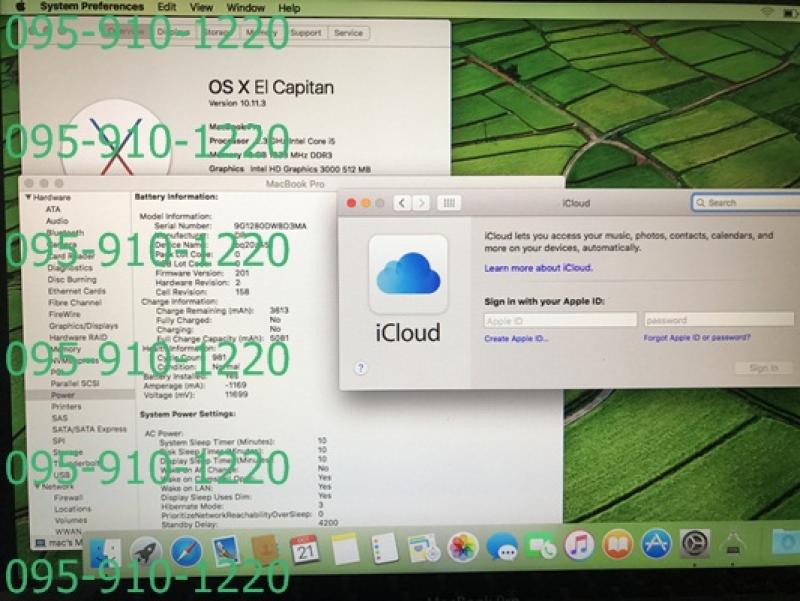Image resolution: width=800 pixels, height=601 pixels.
Task: Focus the password input field
Action: [x=719, y=320]
